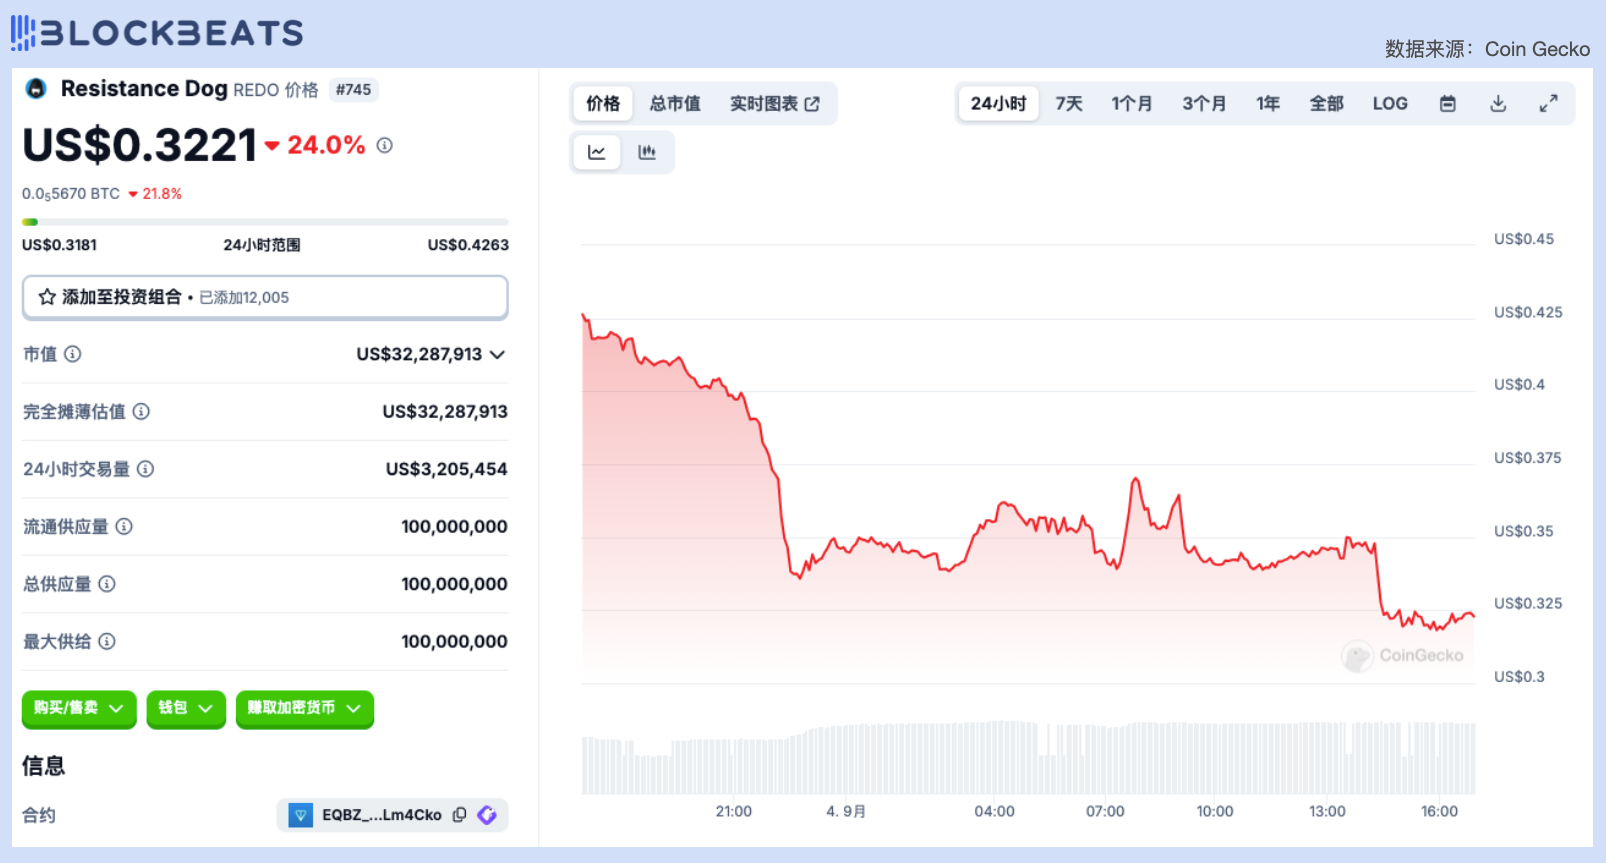The image size is (1606, 863).
Task: Open the 实时图表 external link
Action: click(774, 104)
